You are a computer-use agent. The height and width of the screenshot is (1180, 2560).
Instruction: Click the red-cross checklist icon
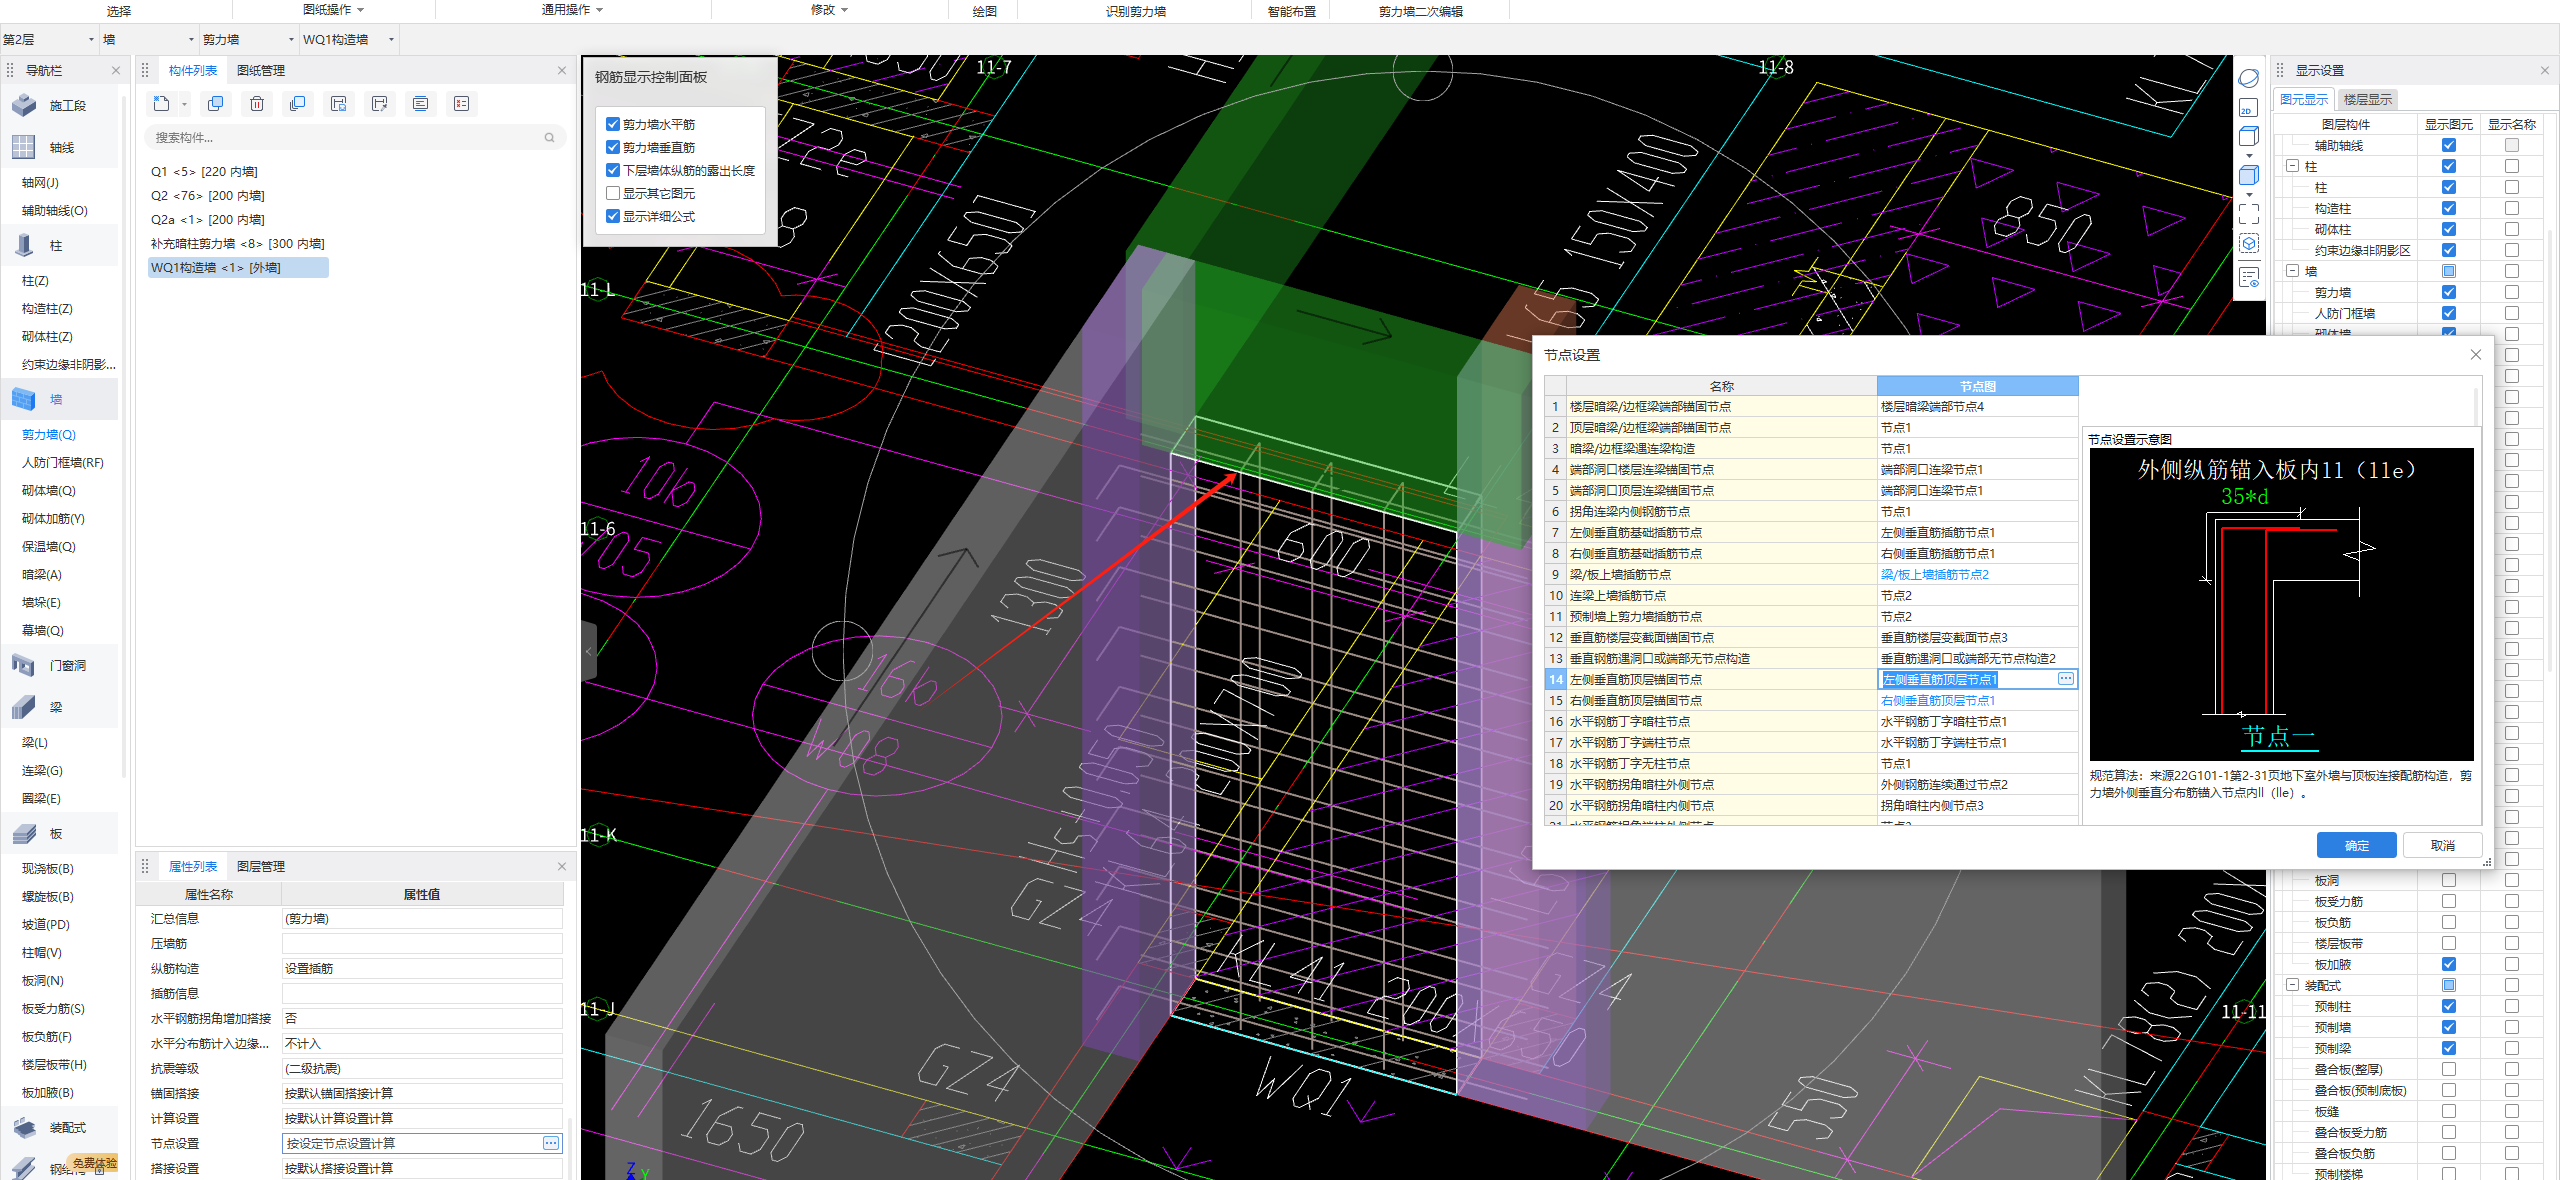click(x=461, y=104)
